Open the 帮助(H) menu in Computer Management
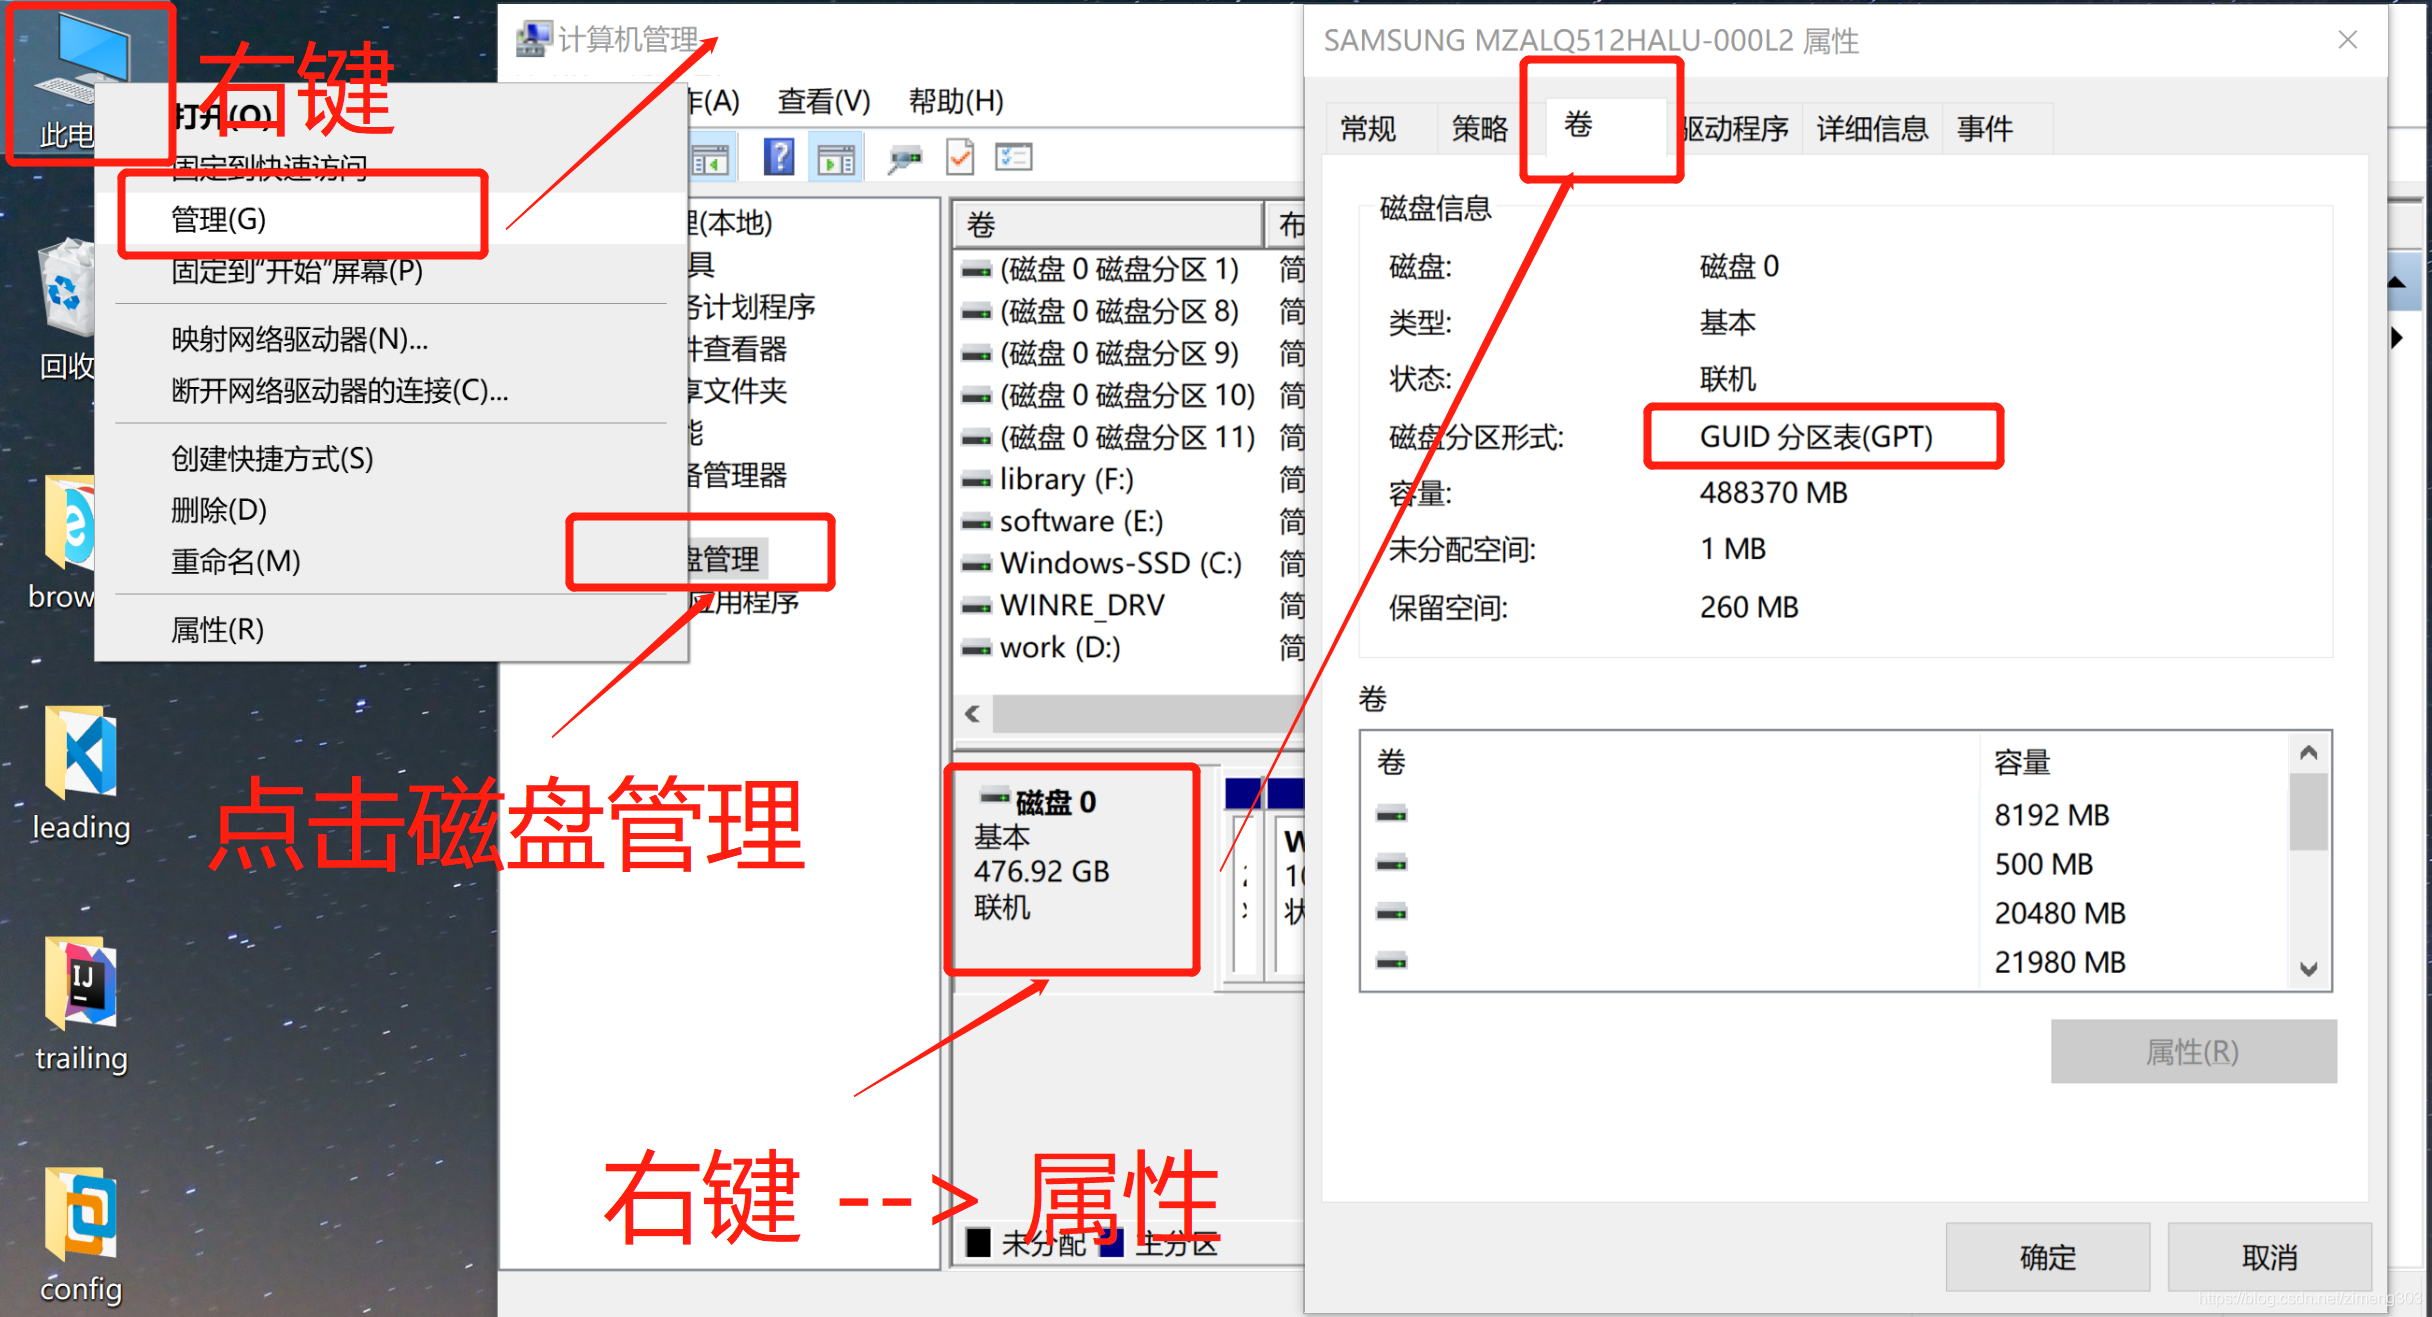 click(x=956, y=101)
